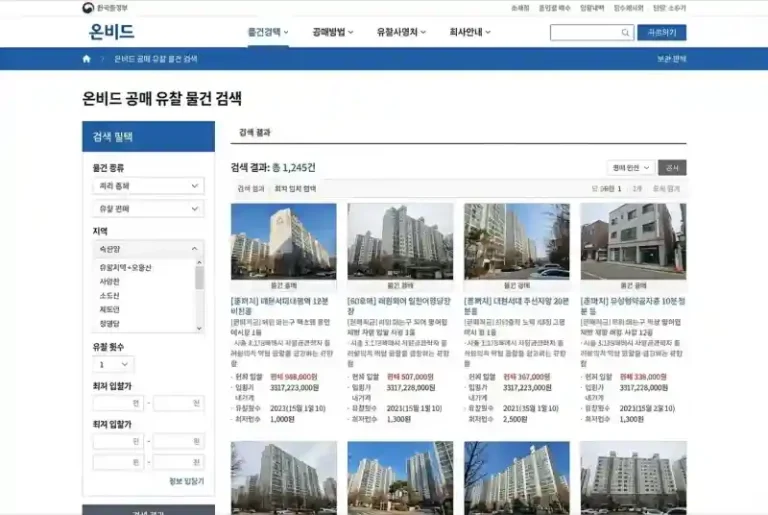Screen dimensions: 768x515
Task: Open the 유찰사영처 menu
Action: click(x=401, y=32)
